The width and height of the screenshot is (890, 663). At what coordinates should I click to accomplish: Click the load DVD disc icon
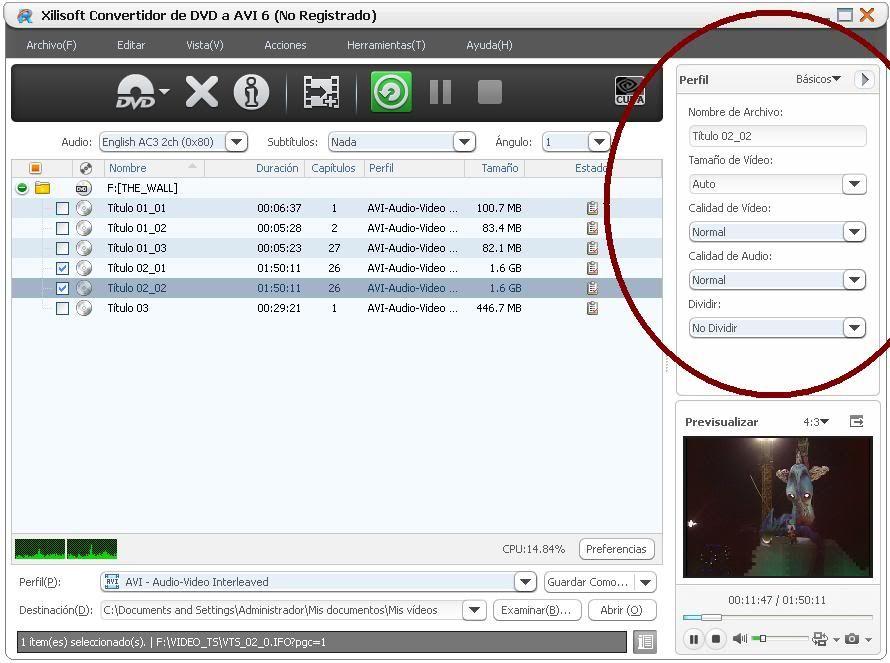pos(135,92)
